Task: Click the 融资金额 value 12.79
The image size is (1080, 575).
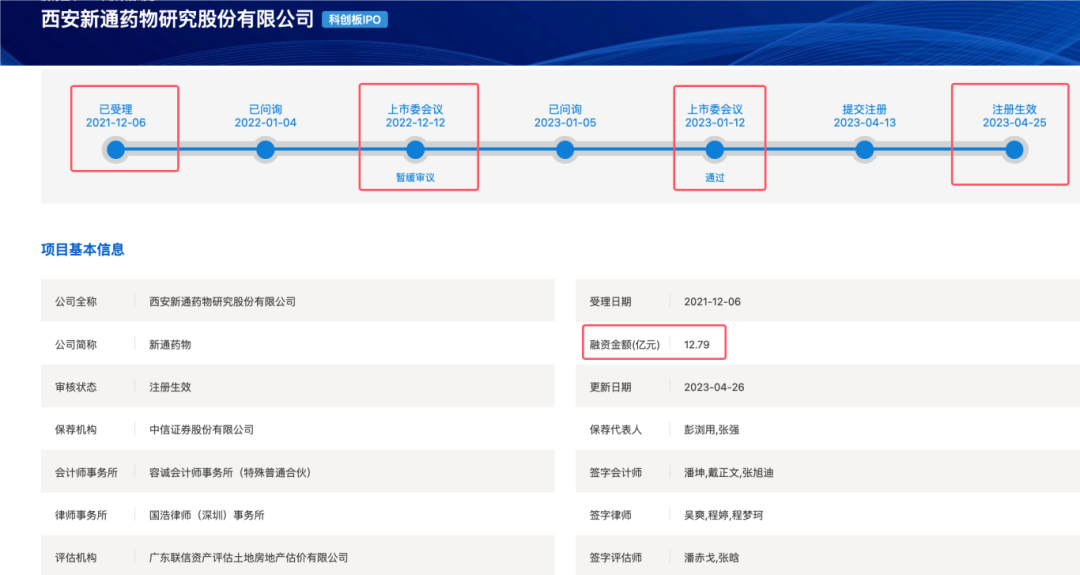Action: (696, 344)
